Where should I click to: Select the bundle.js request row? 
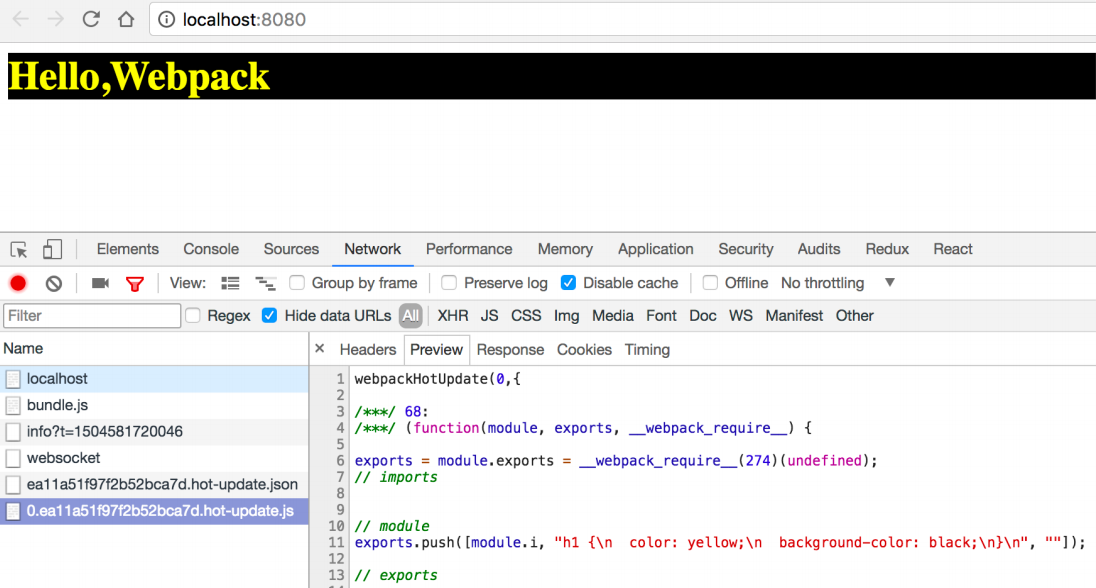tap(154, 406)
